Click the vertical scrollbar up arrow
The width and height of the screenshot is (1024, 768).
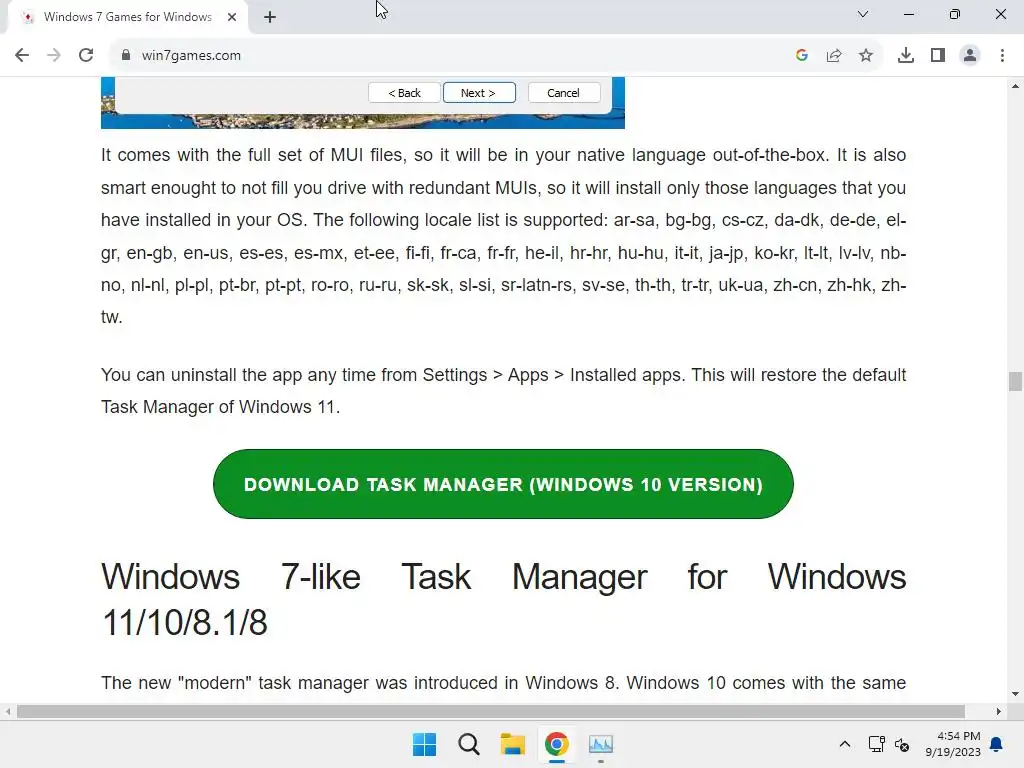coord(1015,86)
